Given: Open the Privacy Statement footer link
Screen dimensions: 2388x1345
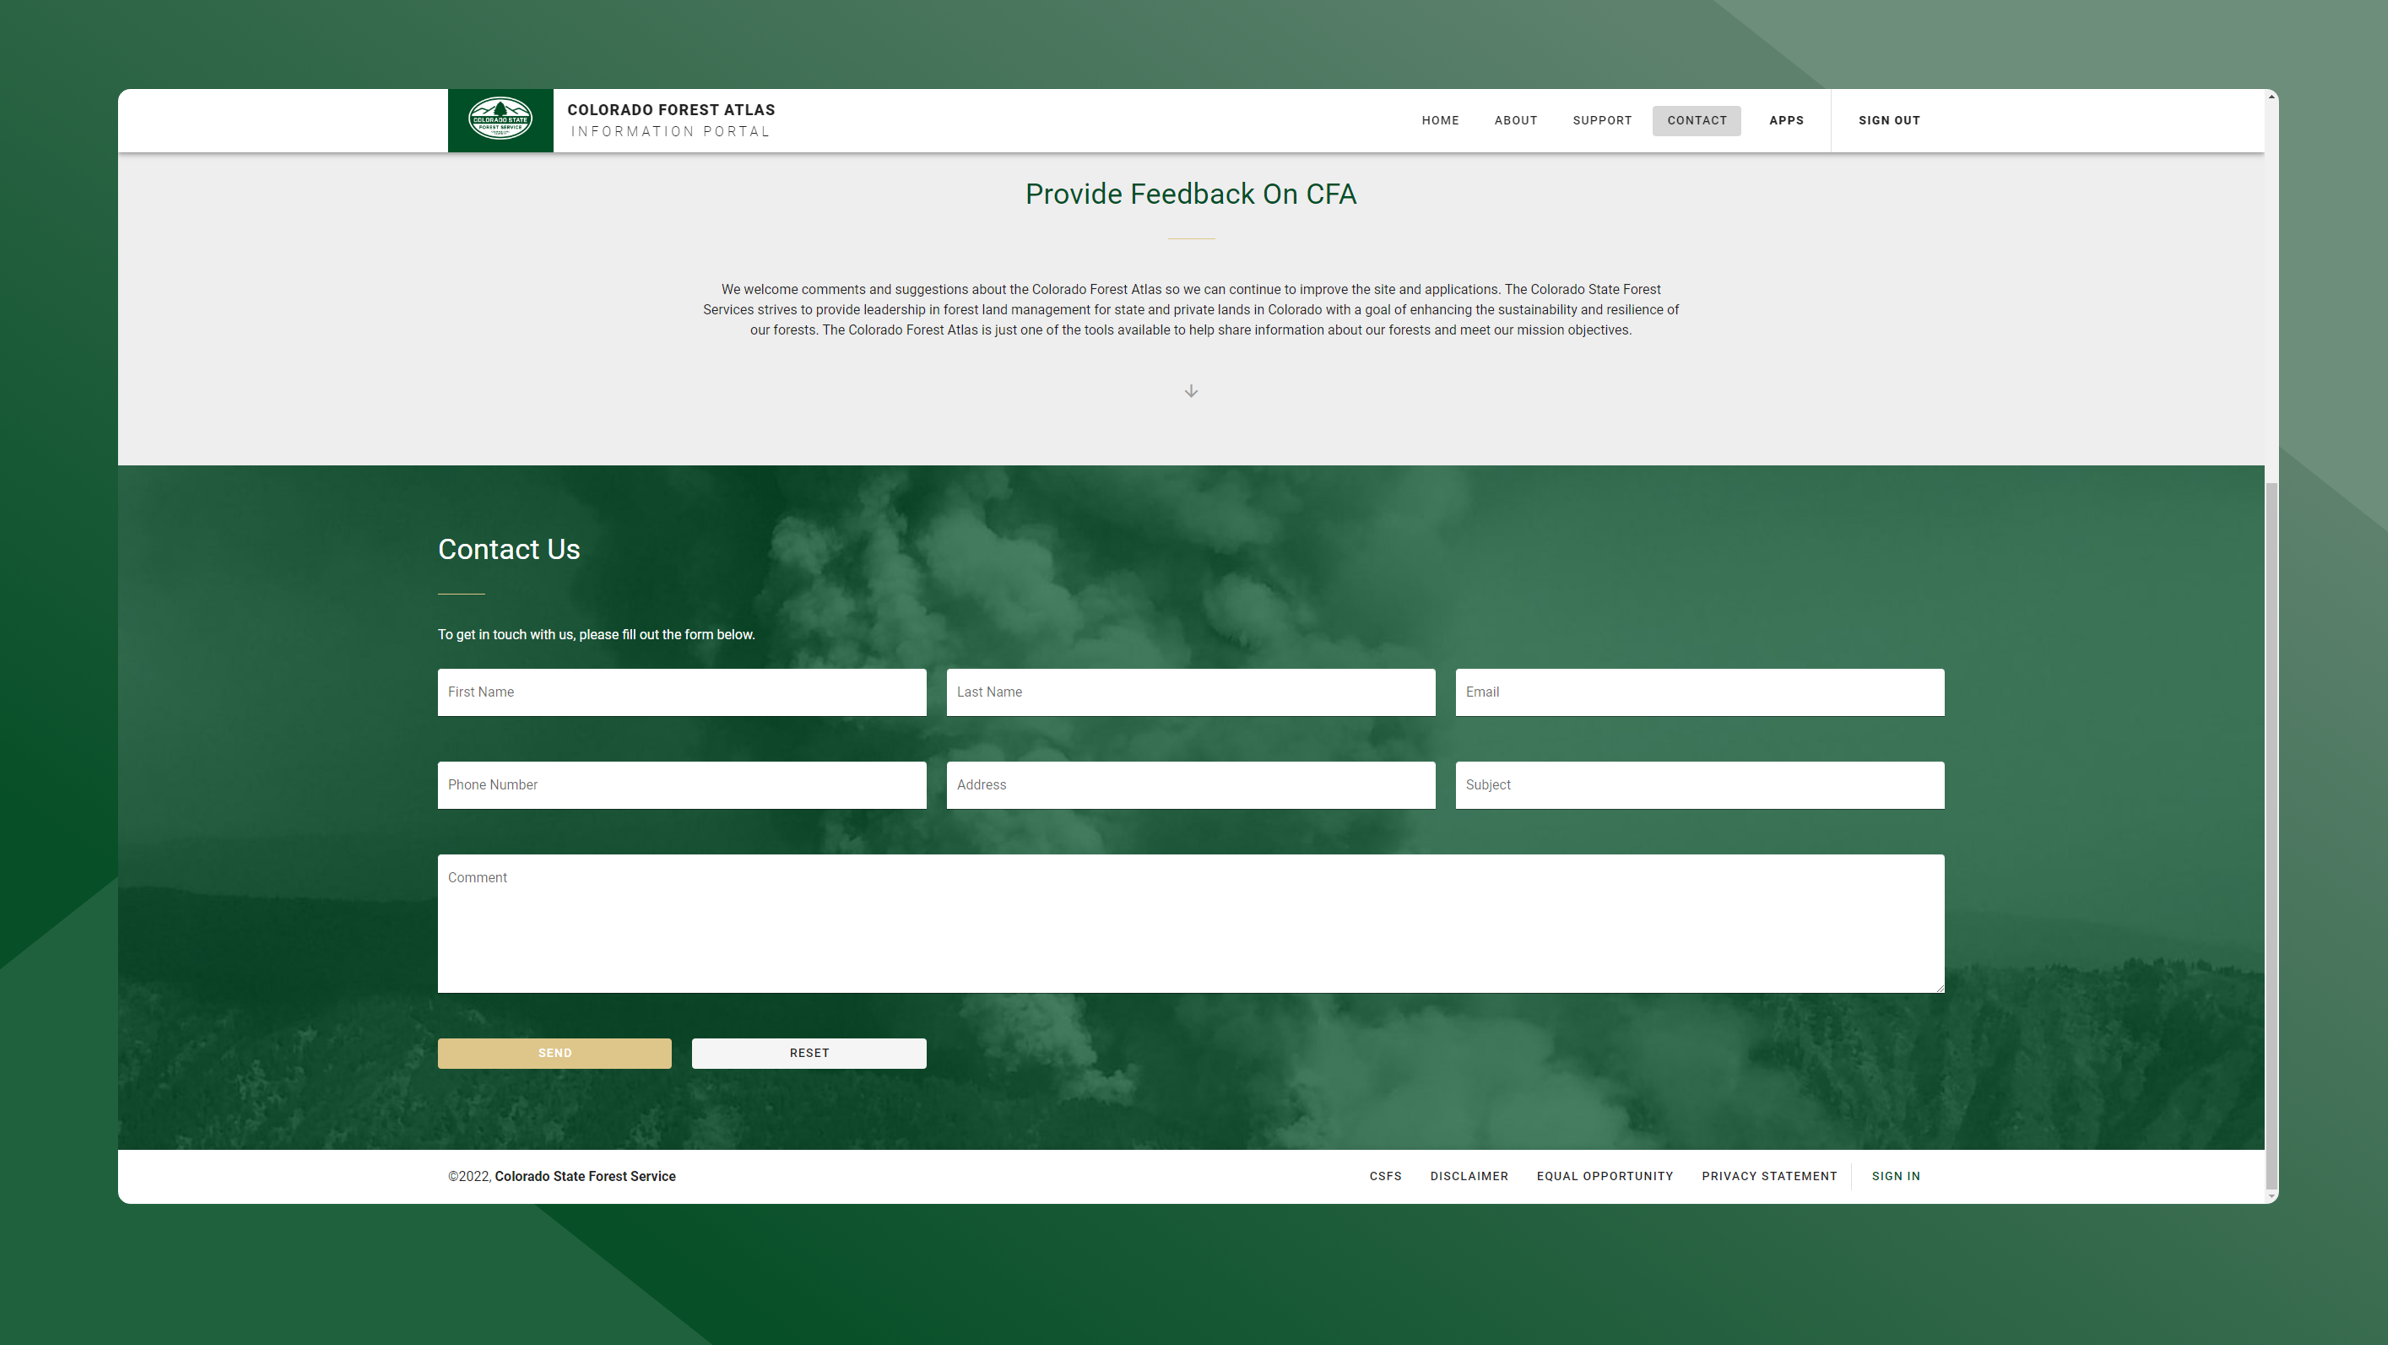Looking at the screenshot, I should (1768, 1176).
